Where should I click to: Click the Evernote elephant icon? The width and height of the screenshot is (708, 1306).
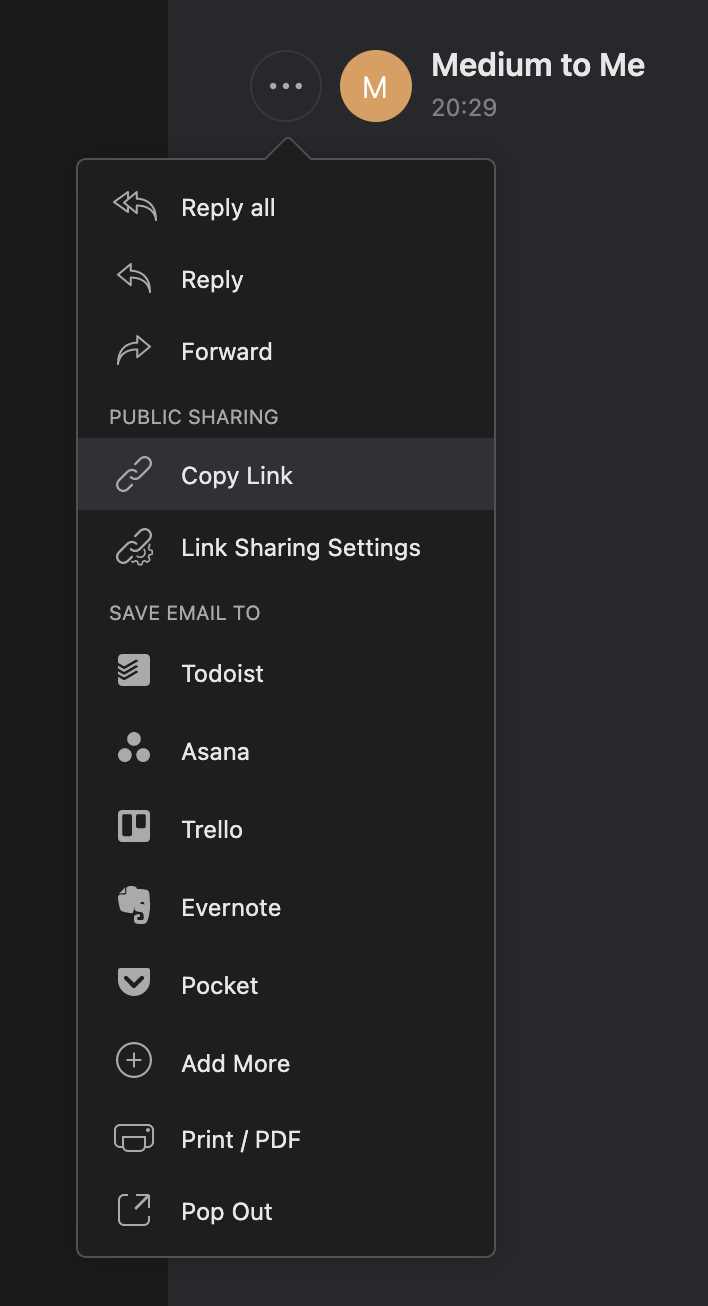click(134, 905)
